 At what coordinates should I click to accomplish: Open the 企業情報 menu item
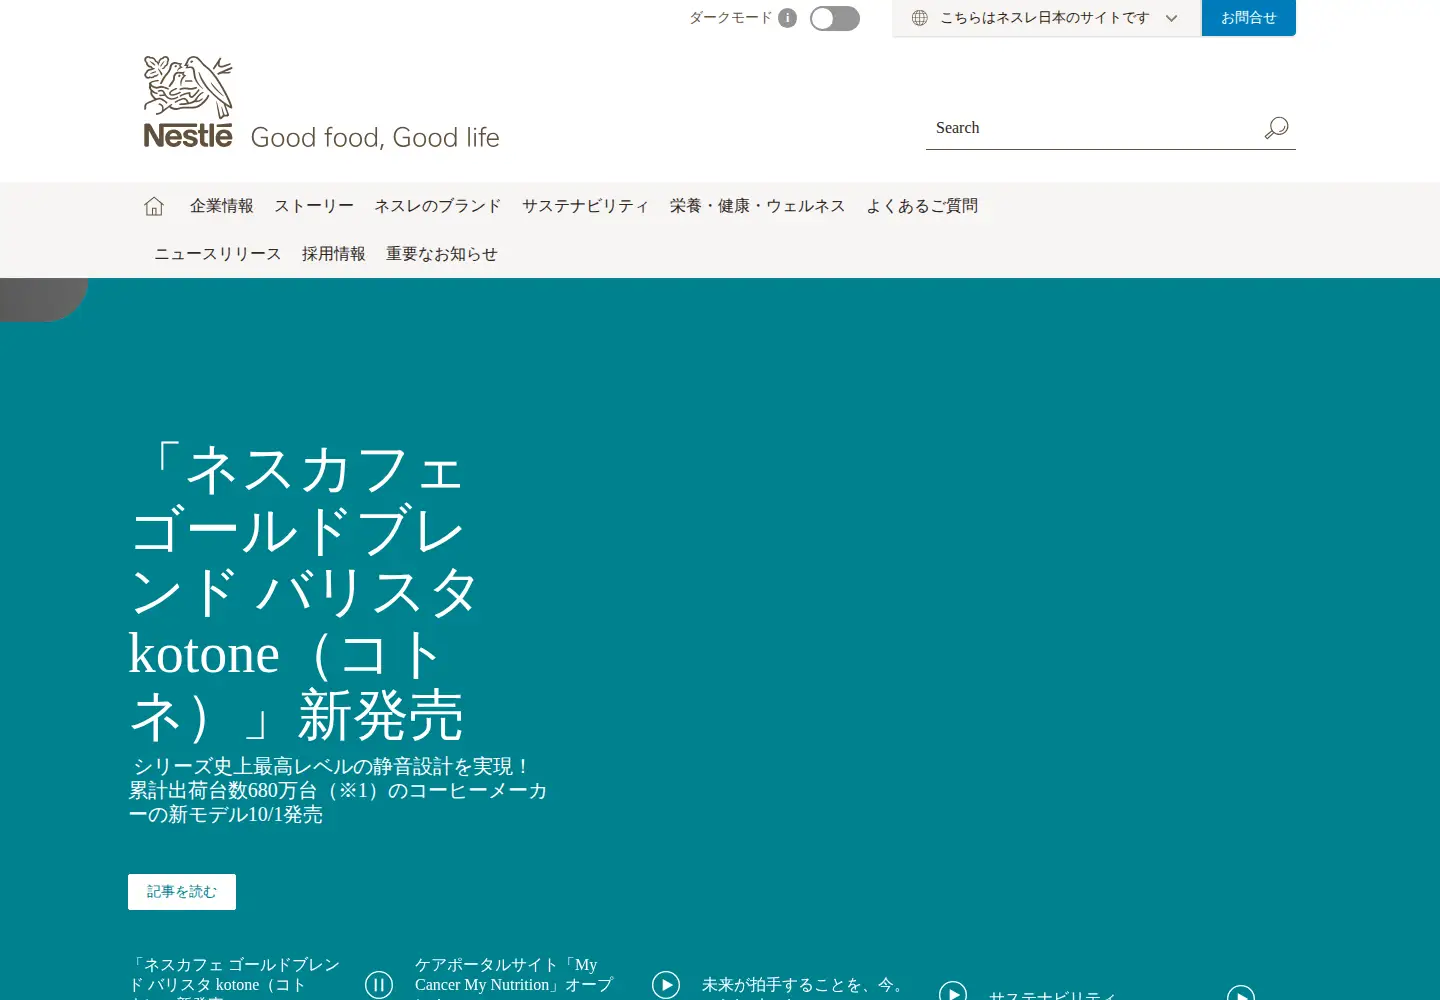pos(222,206)
